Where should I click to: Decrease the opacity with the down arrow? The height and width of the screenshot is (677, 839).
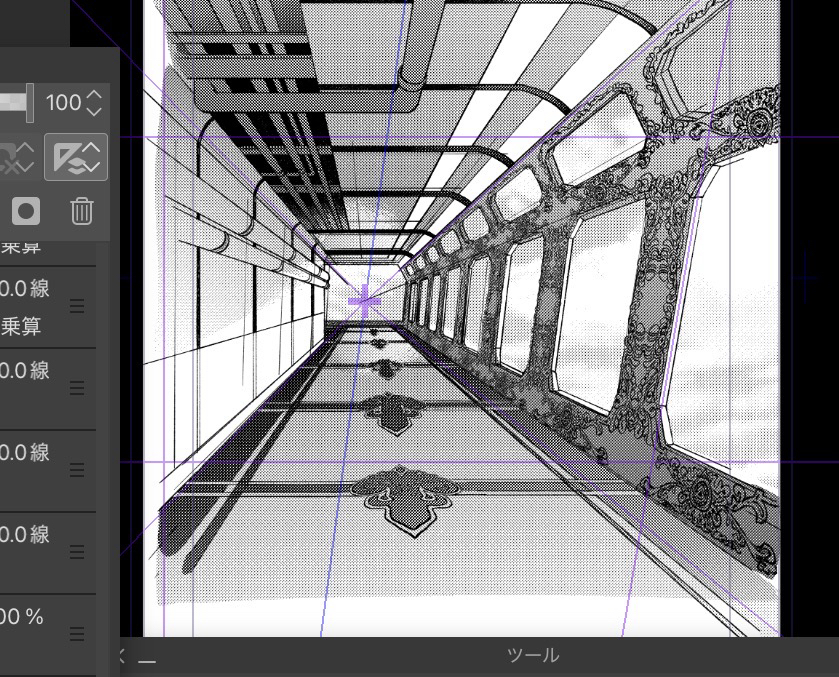pyautogui.click(x=95, y=110)
